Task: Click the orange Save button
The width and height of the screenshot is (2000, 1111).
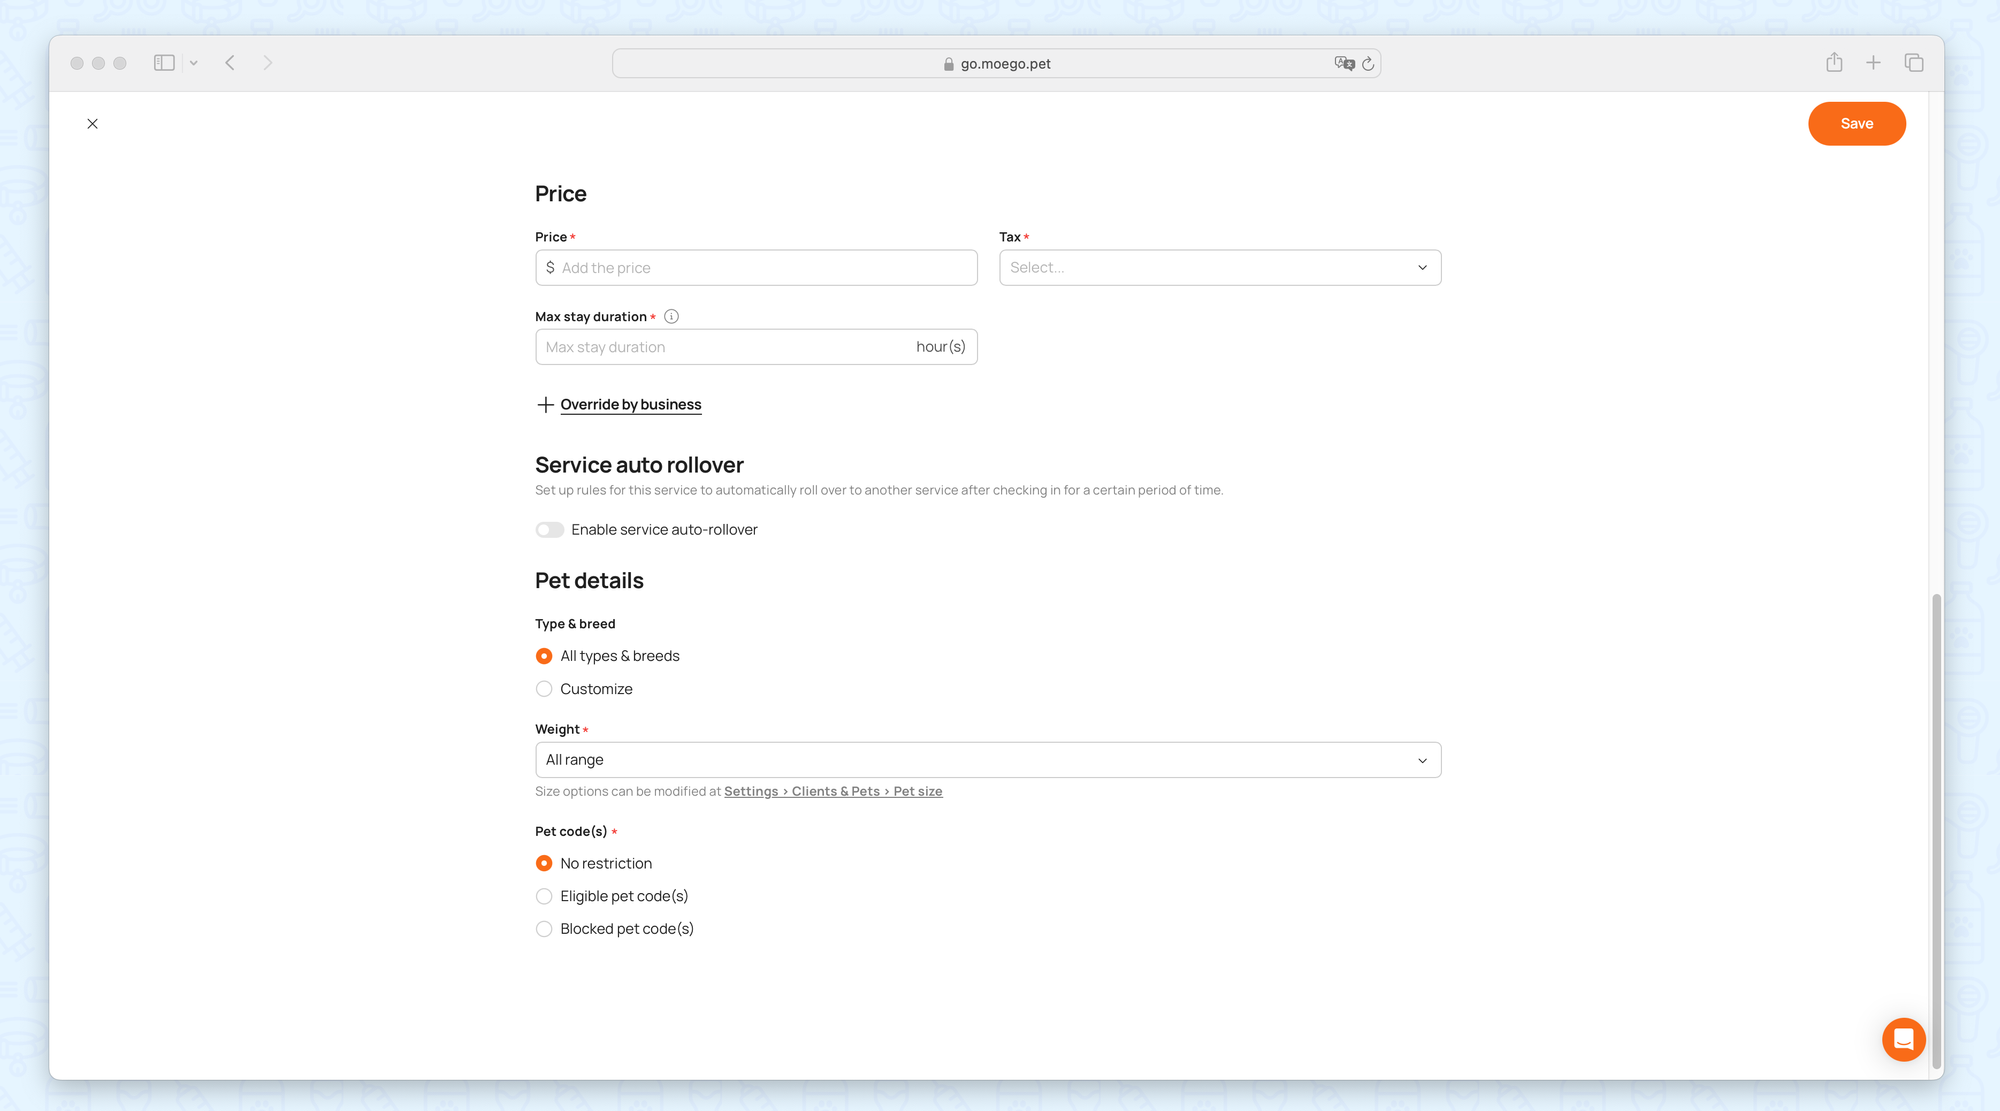Action: coord(1856,124)
